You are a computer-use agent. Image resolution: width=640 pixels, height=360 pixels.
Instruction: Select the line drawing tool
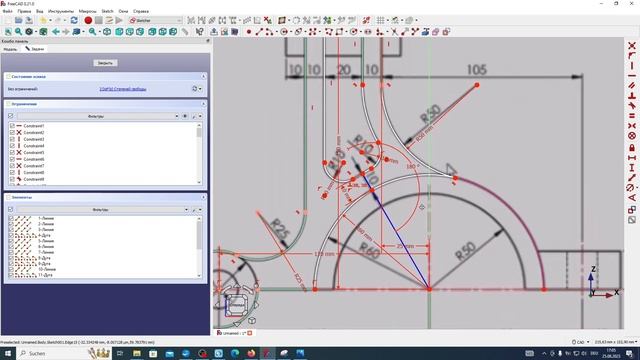click(x=259, y=32)
